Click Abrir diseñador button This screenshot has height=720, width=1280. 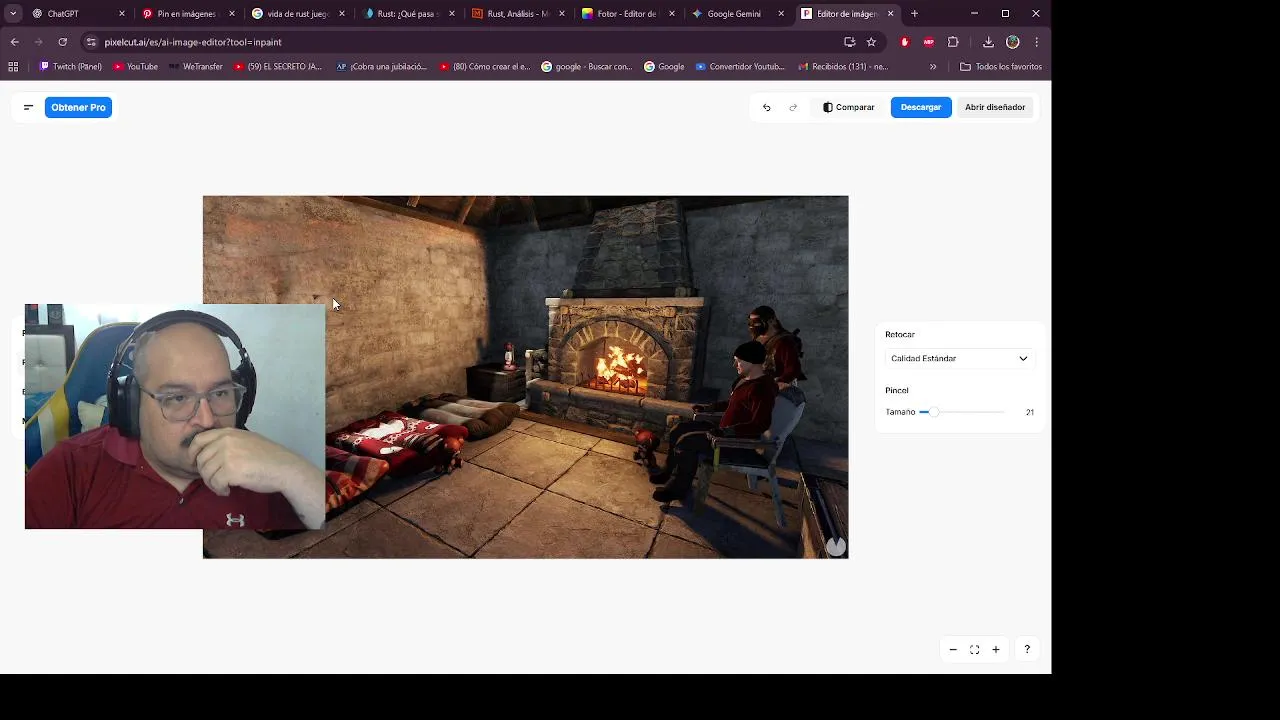pos(995,107)
